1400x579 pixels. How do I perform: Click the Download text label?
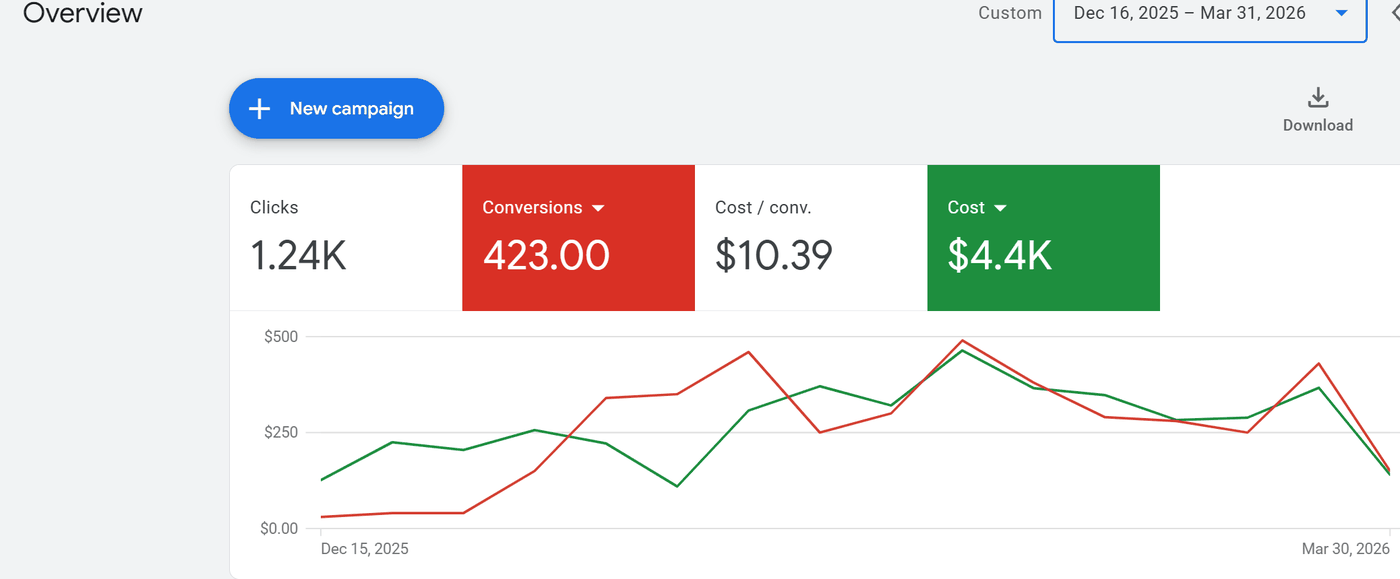pyautogui.click(x=1318, y=125)
